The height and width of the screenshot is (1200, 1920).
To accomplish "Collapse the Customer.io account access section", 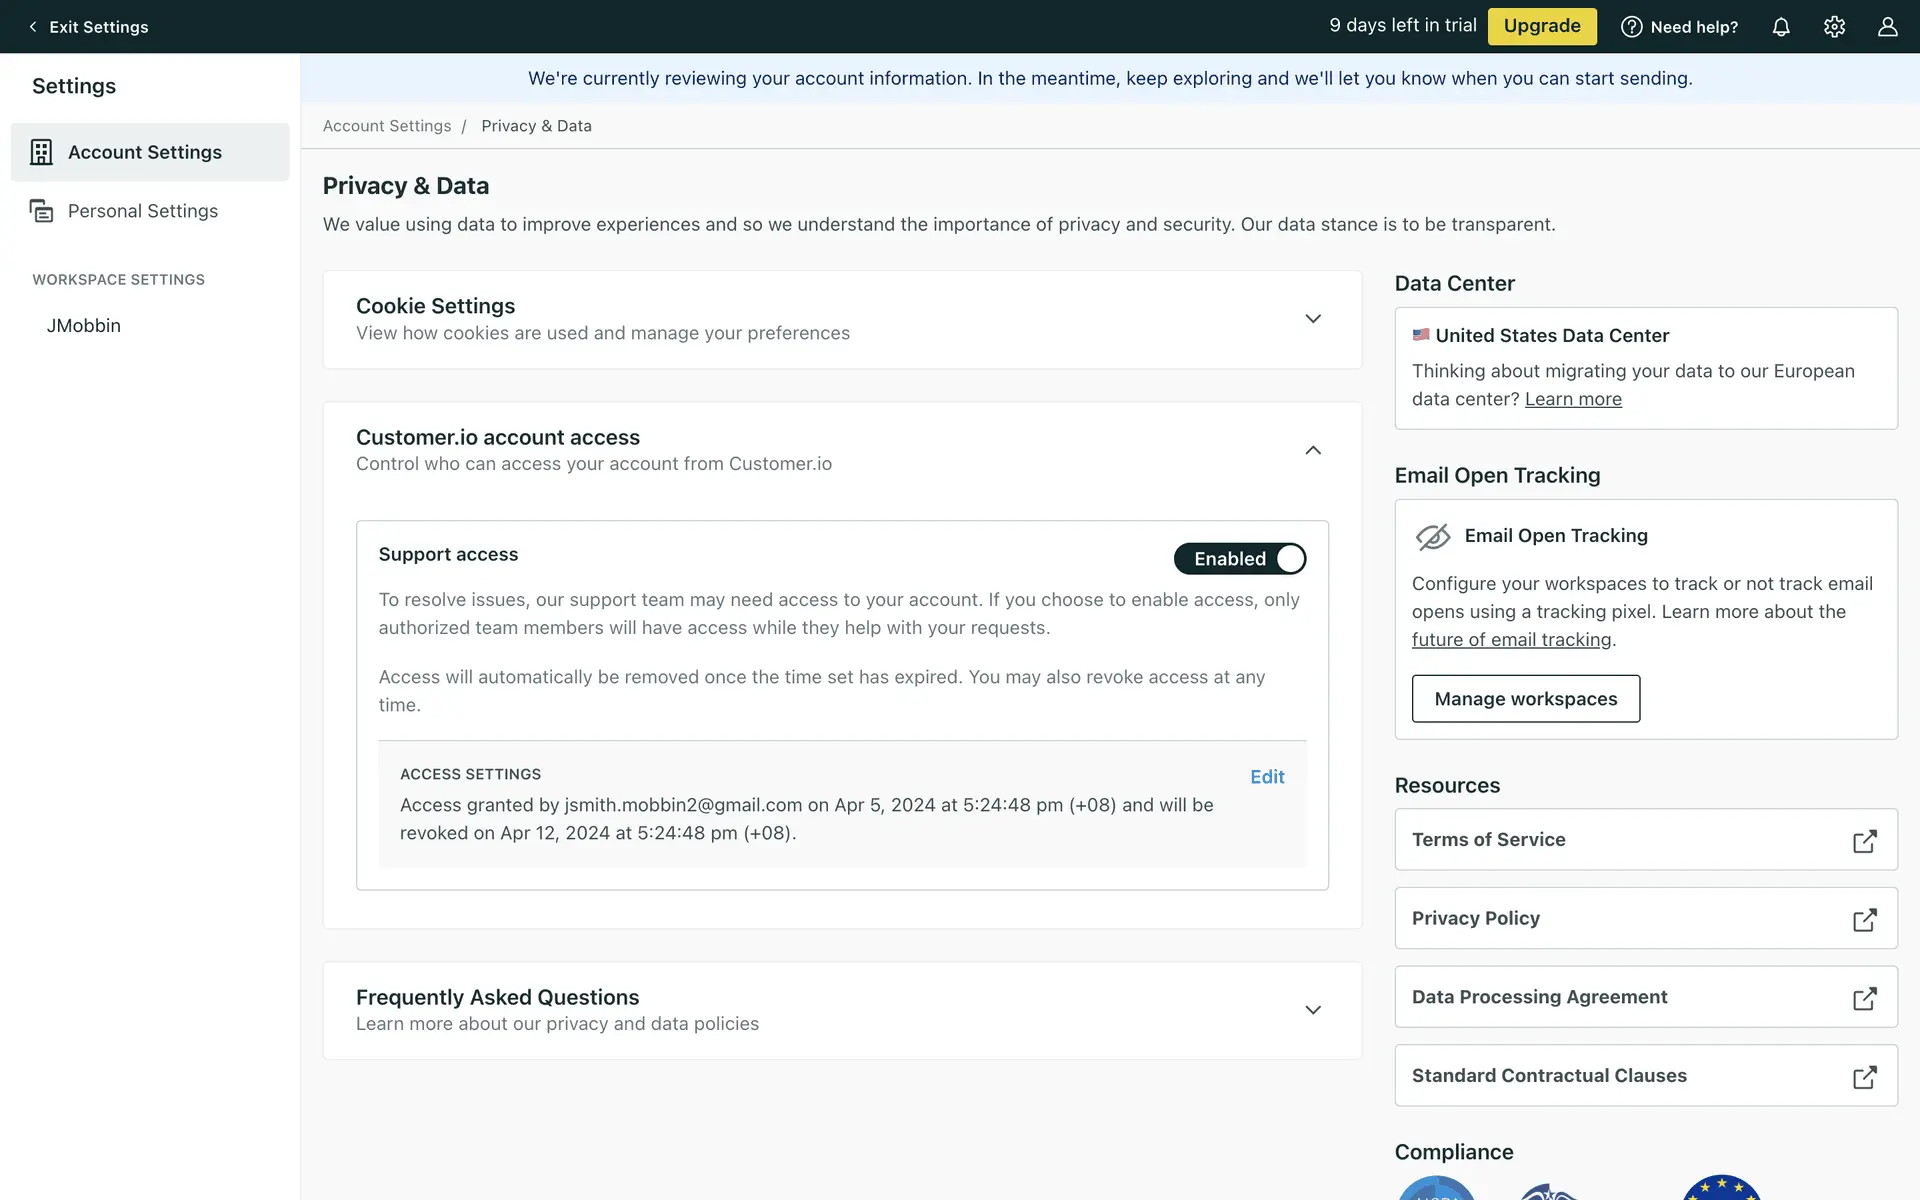I will (x=1312, y=450).
